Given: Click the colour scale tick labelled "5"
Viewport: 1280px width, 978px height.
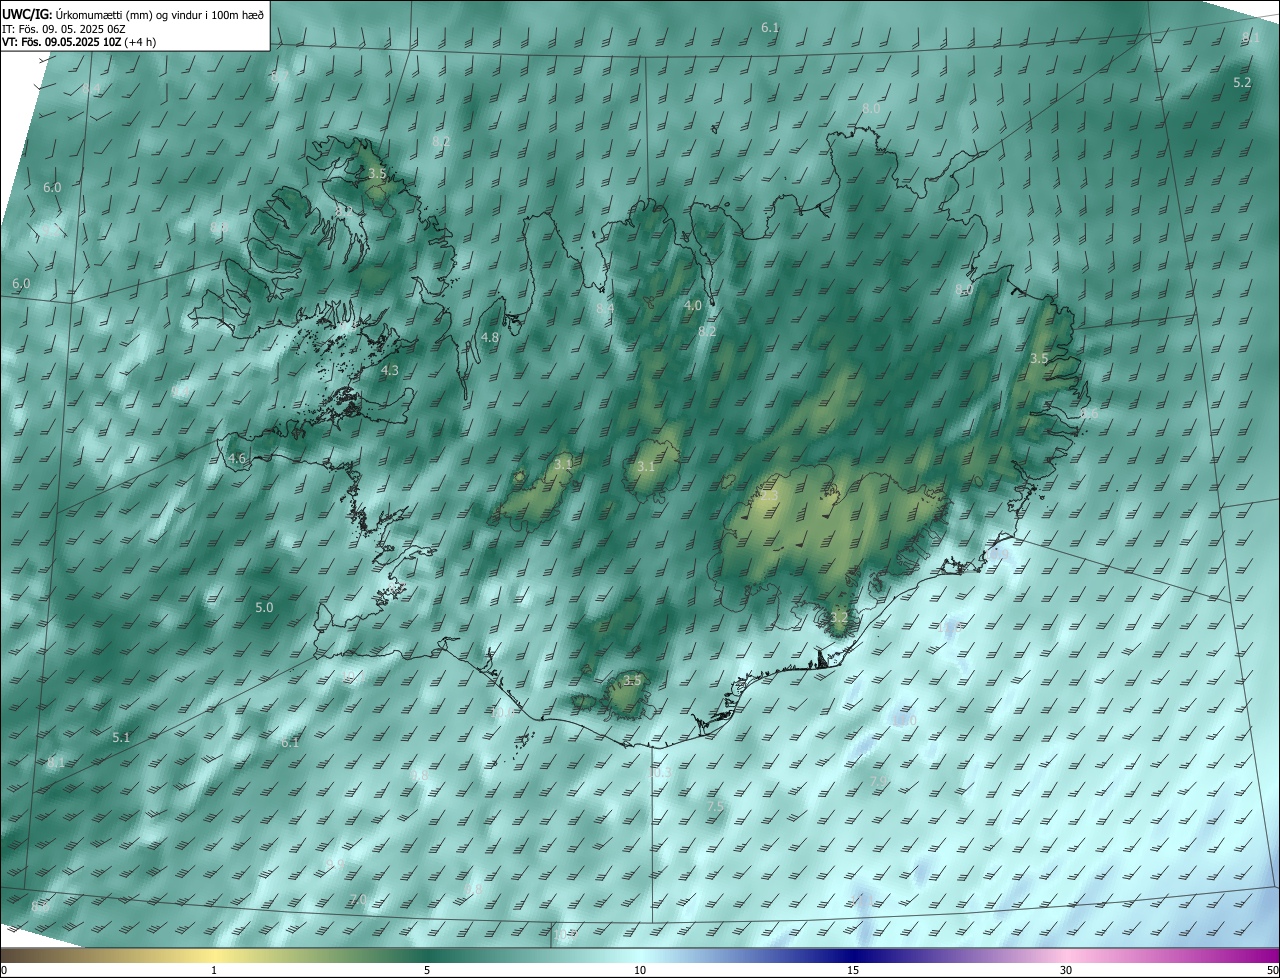Looking at the screenshot, I should click(x=427, y=970).
